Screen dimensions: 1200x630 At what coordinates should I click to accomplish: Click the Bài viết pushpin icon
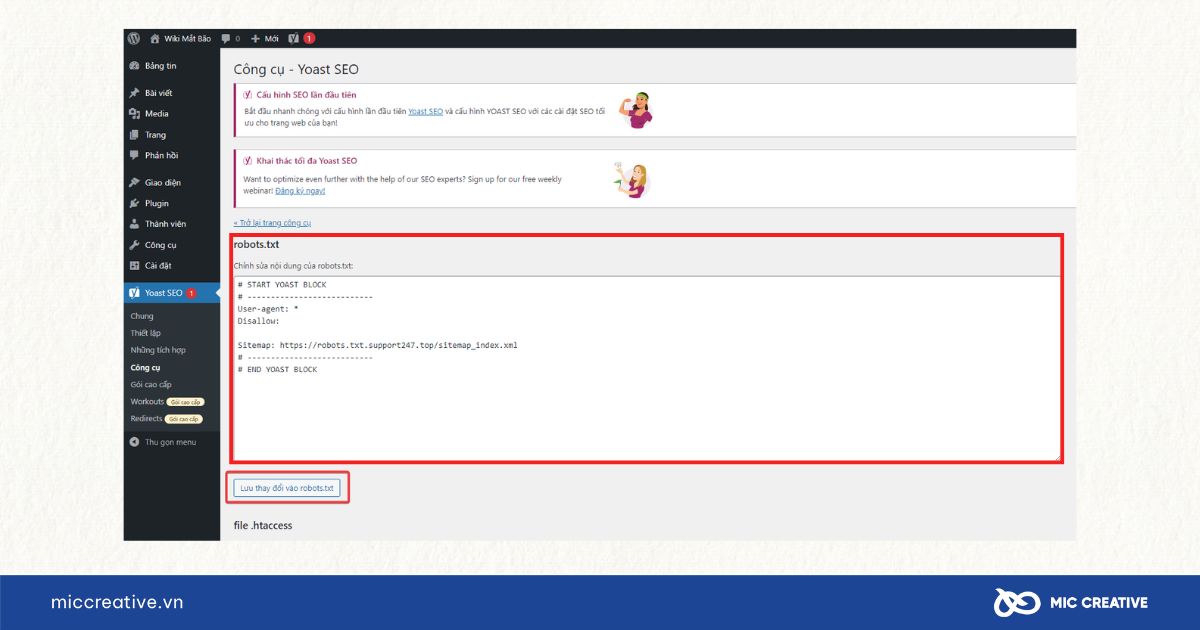134,93
